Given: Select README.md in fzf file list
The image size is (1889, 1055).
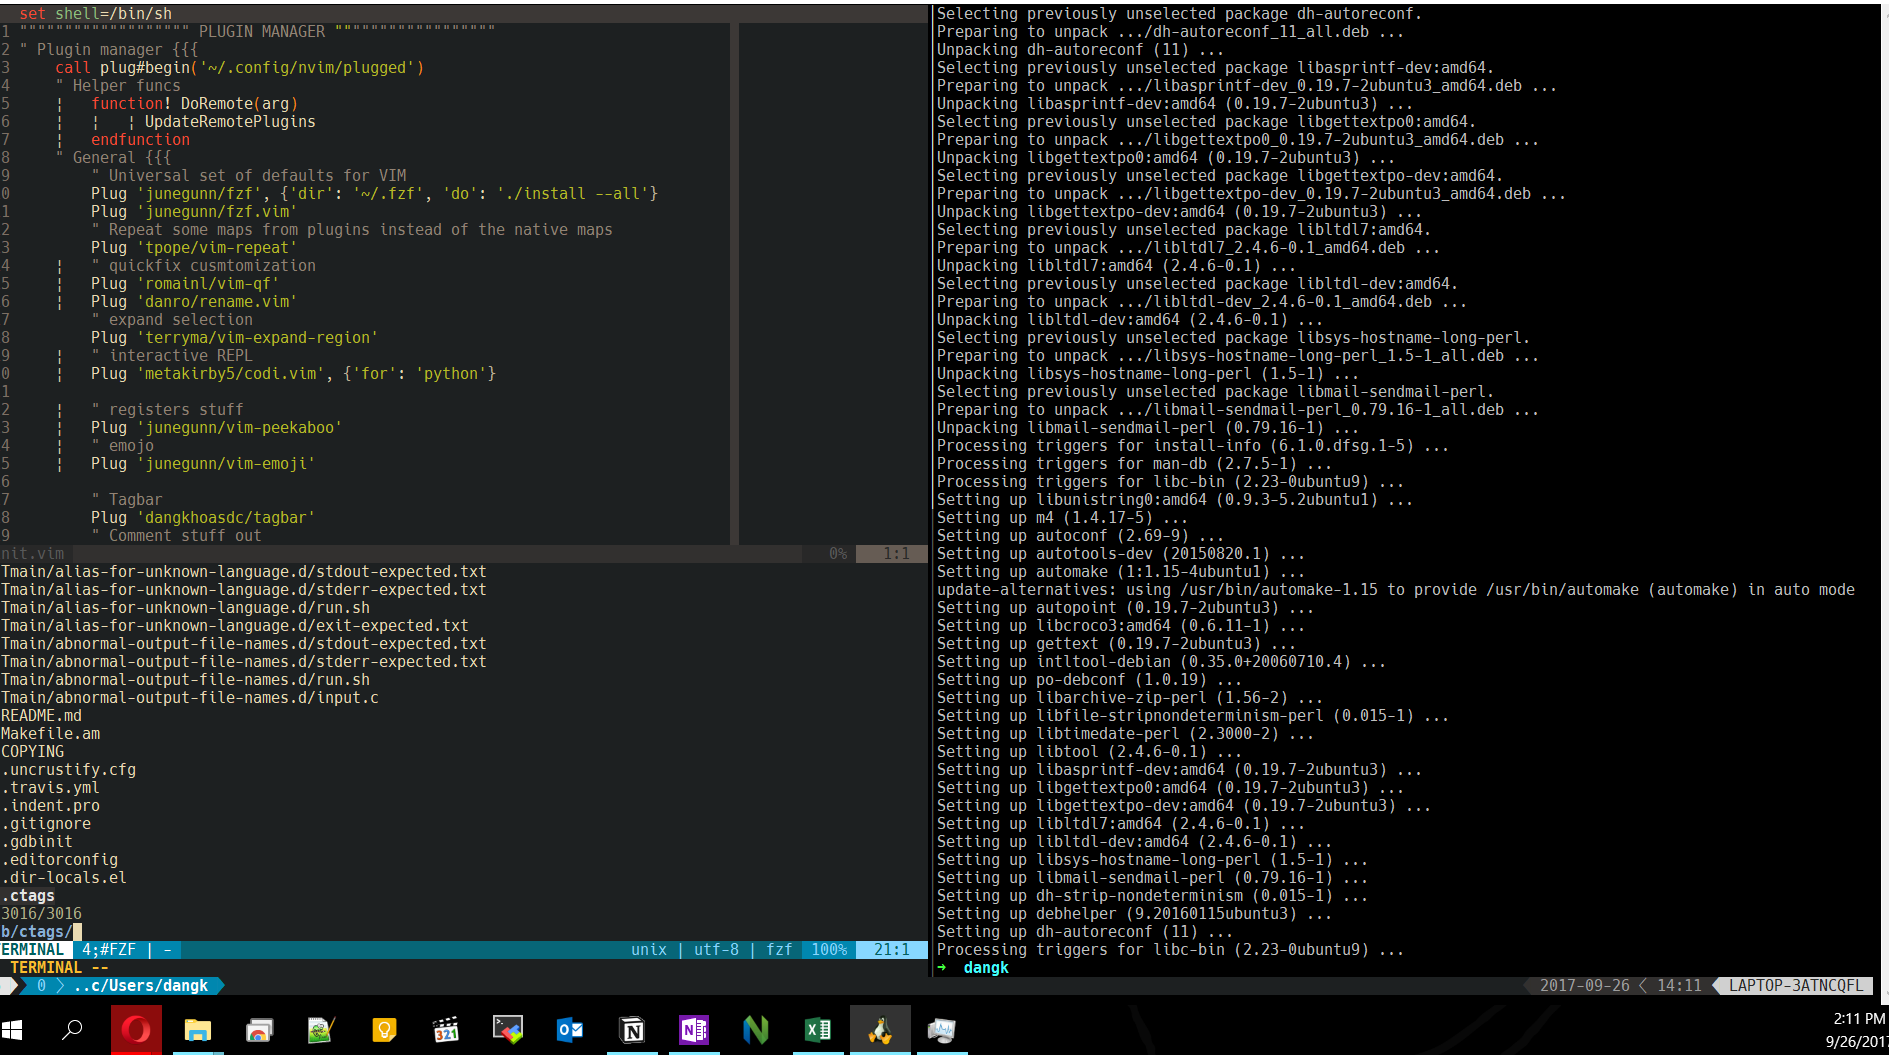Looking at the screenshot, I should click(41, 716).
